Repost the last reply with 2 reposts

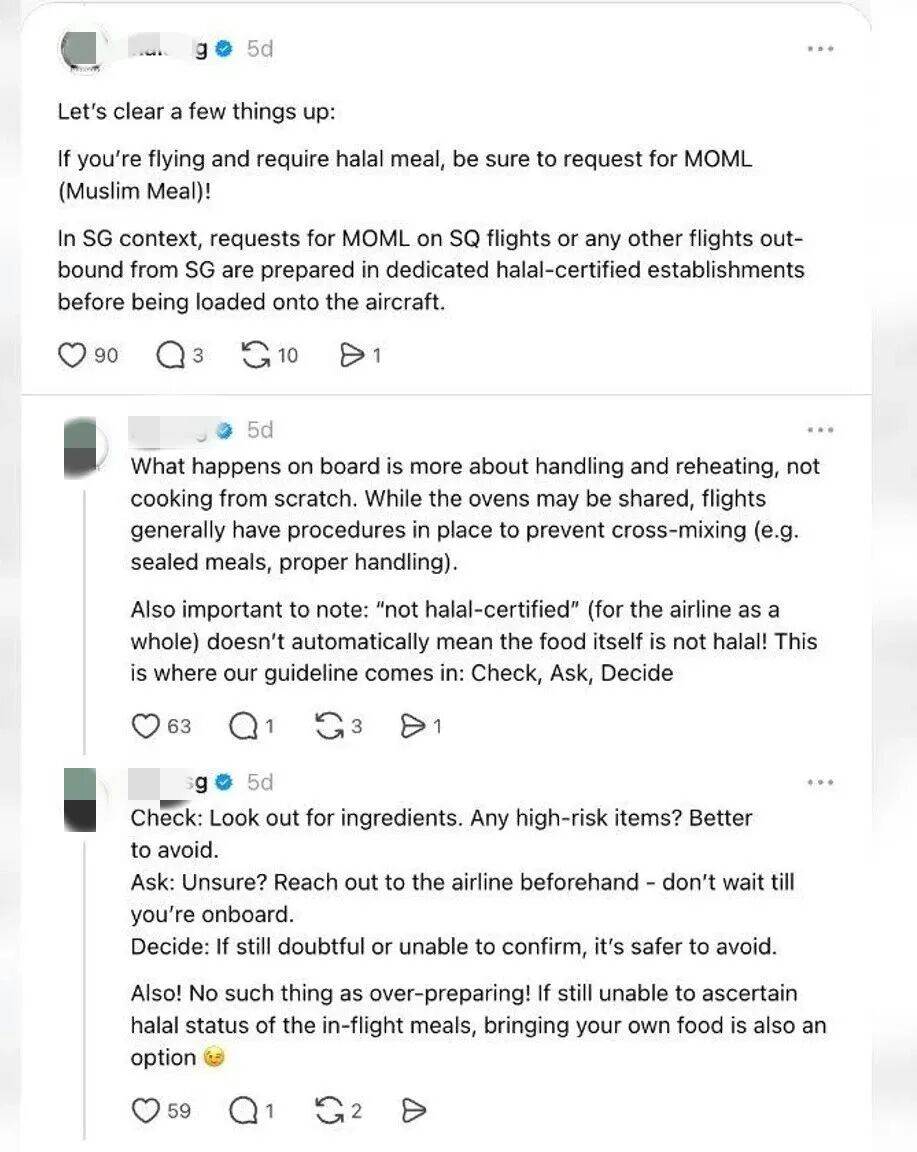click(x=329, y=1110)
